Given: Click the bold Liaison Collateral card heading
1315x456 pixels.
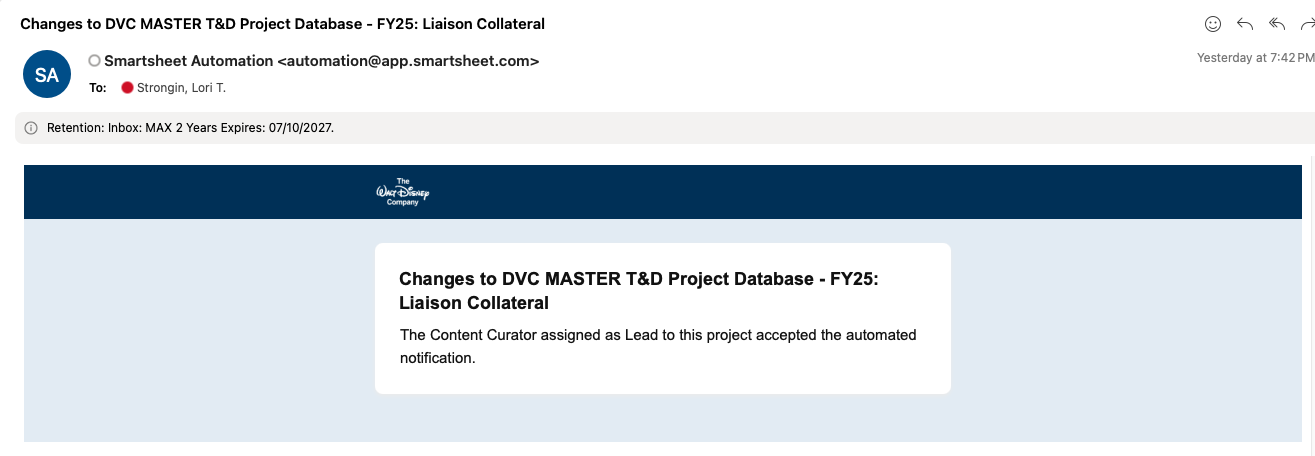Looking at the screenshot, I should (x=638, y=291).
